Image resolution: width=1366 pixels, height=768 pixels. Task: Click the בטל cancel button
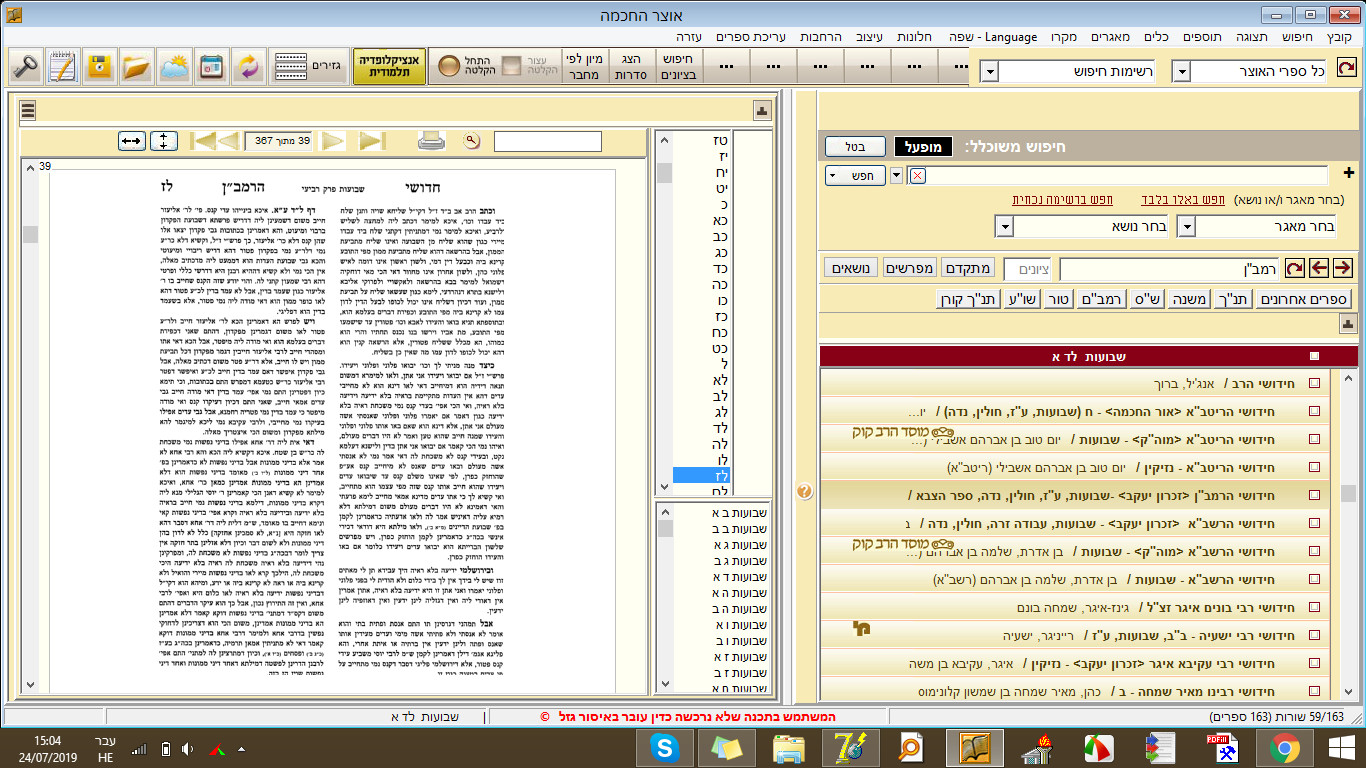[854, 146]
